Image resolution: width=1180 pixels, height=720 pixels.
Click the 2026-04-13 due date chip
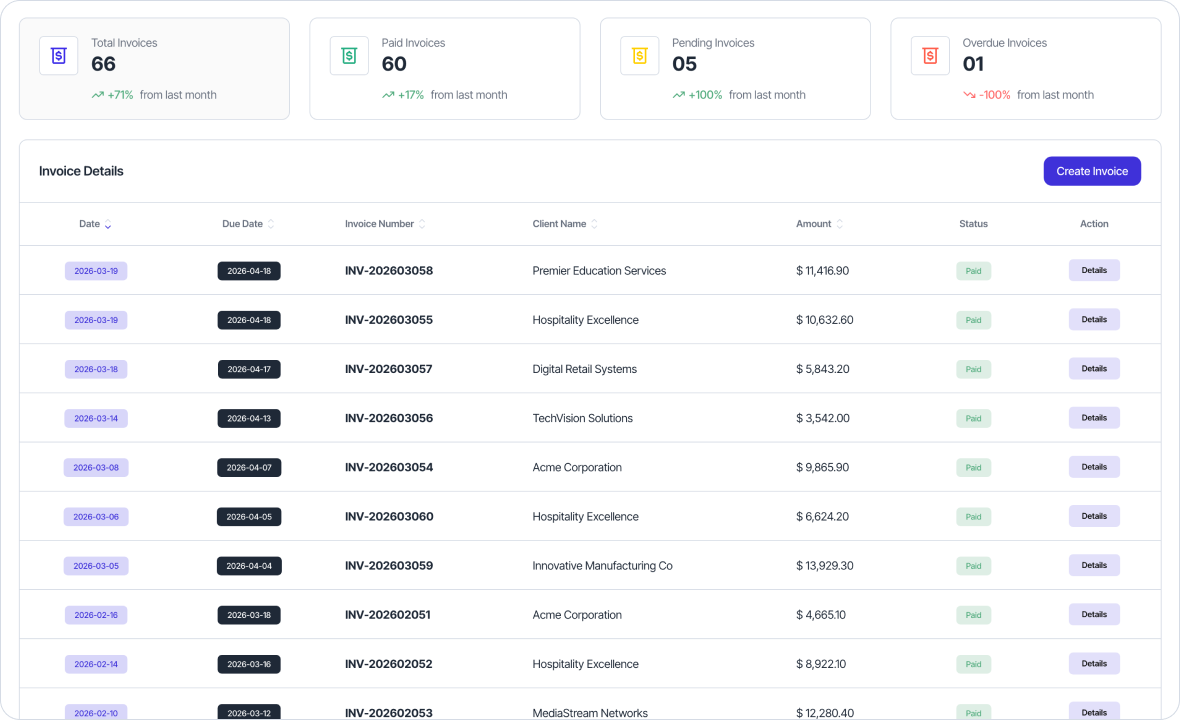[248, 418]
